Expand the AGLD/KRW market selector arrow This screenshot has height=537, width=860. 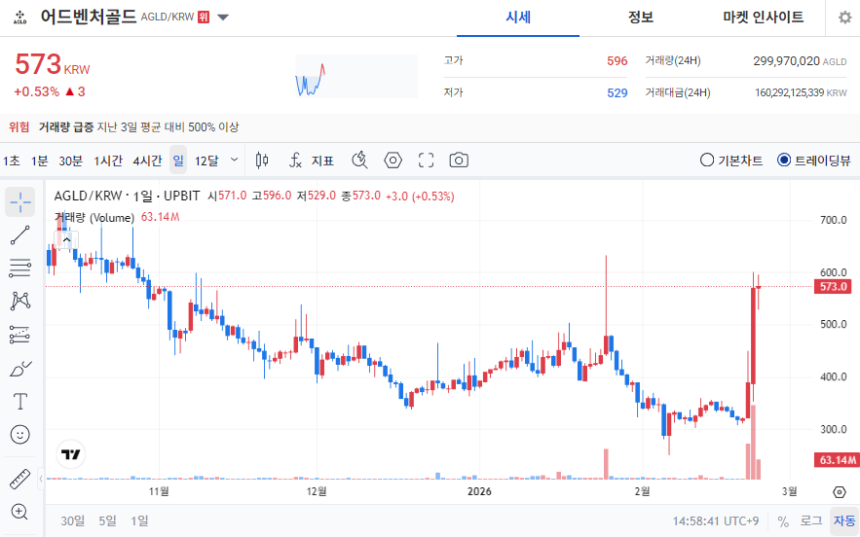pyautogui.click(x=223, y=17)
